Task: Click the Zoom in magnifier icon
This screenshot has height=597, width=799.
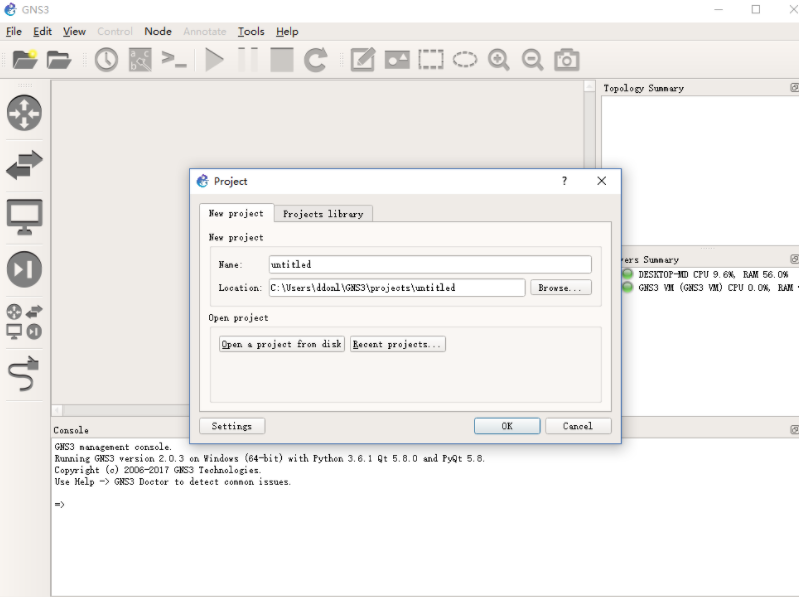Action: click(498, 60)
